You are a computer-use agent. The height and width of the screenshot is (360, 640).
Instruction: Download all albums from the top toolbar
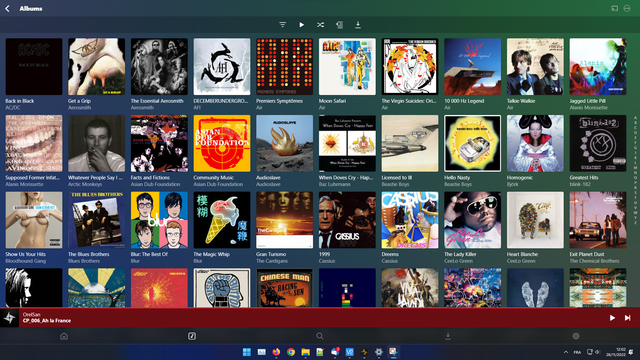click(x=358, y=25)
